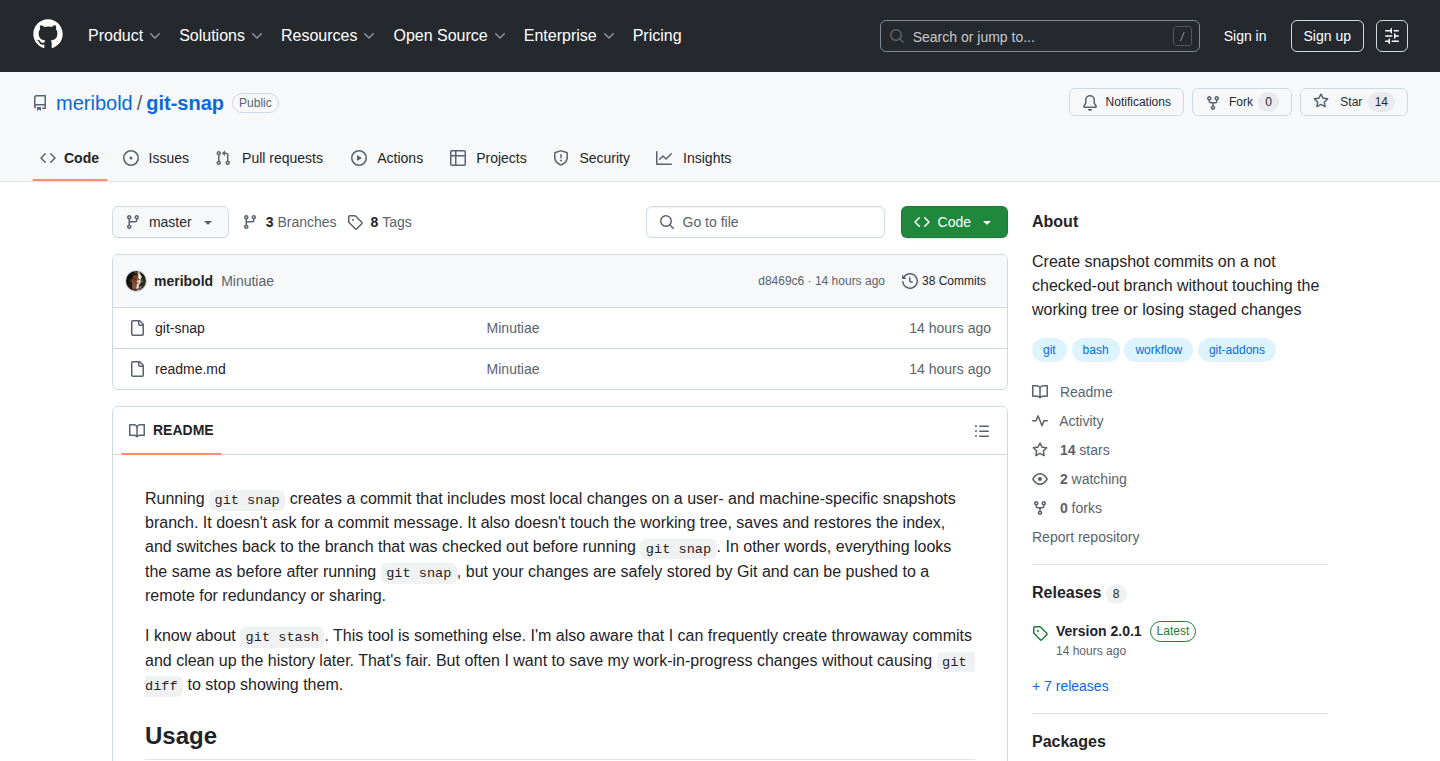Switch to the Issues tab
This screenshot has width=1440, height=761.
click(156, 158)
